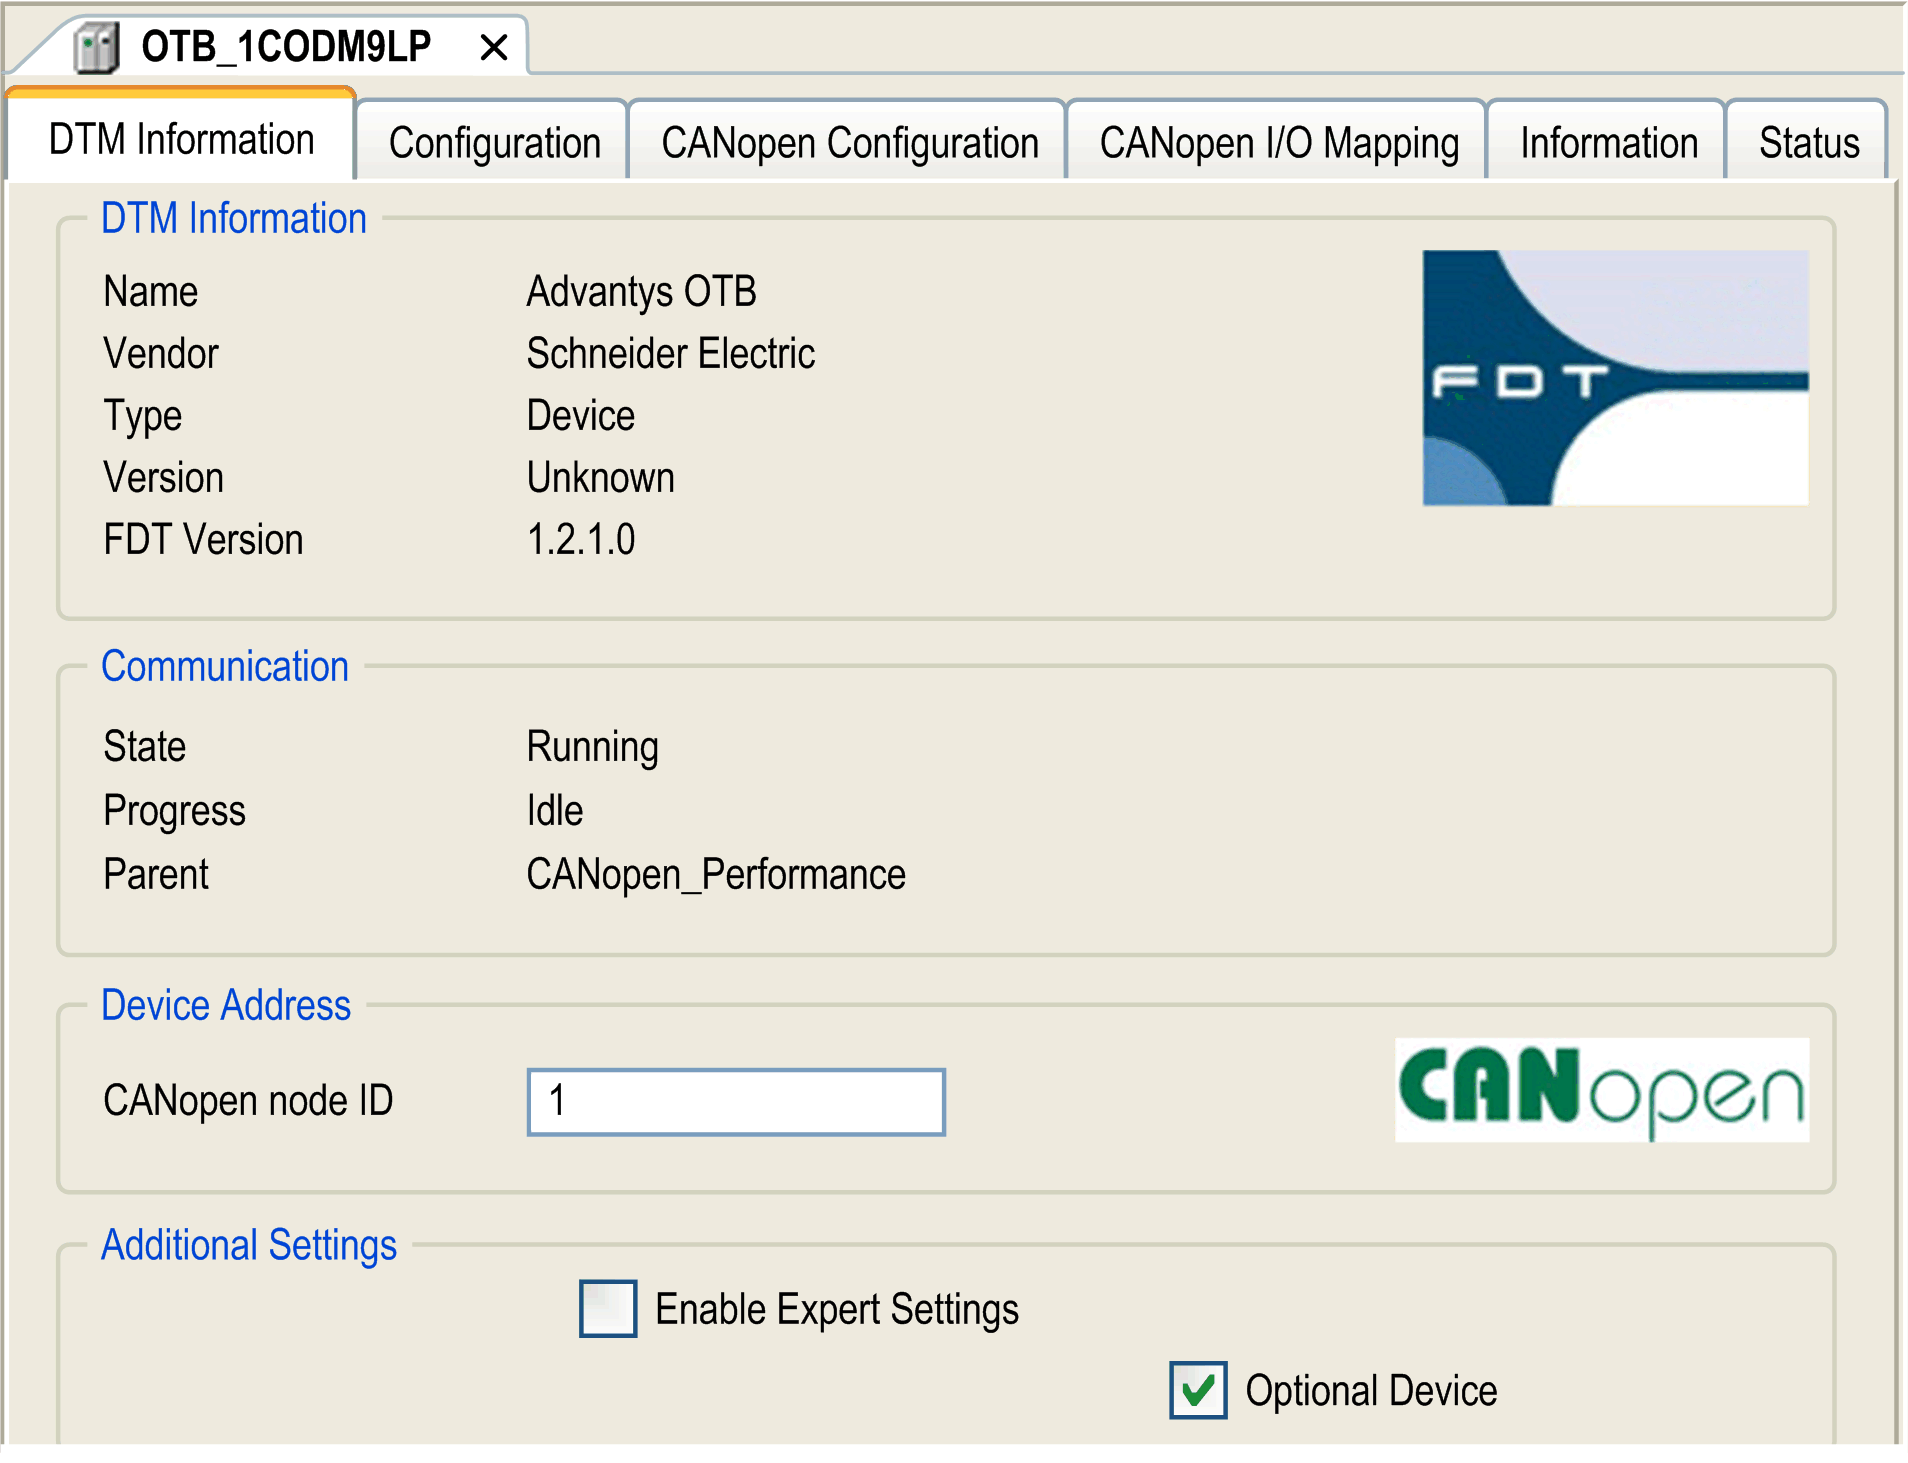The width and height of the screenshot is (1908, 1463).
Task: Enable the Expert Settings checkbox
Action: (608, 1308)
